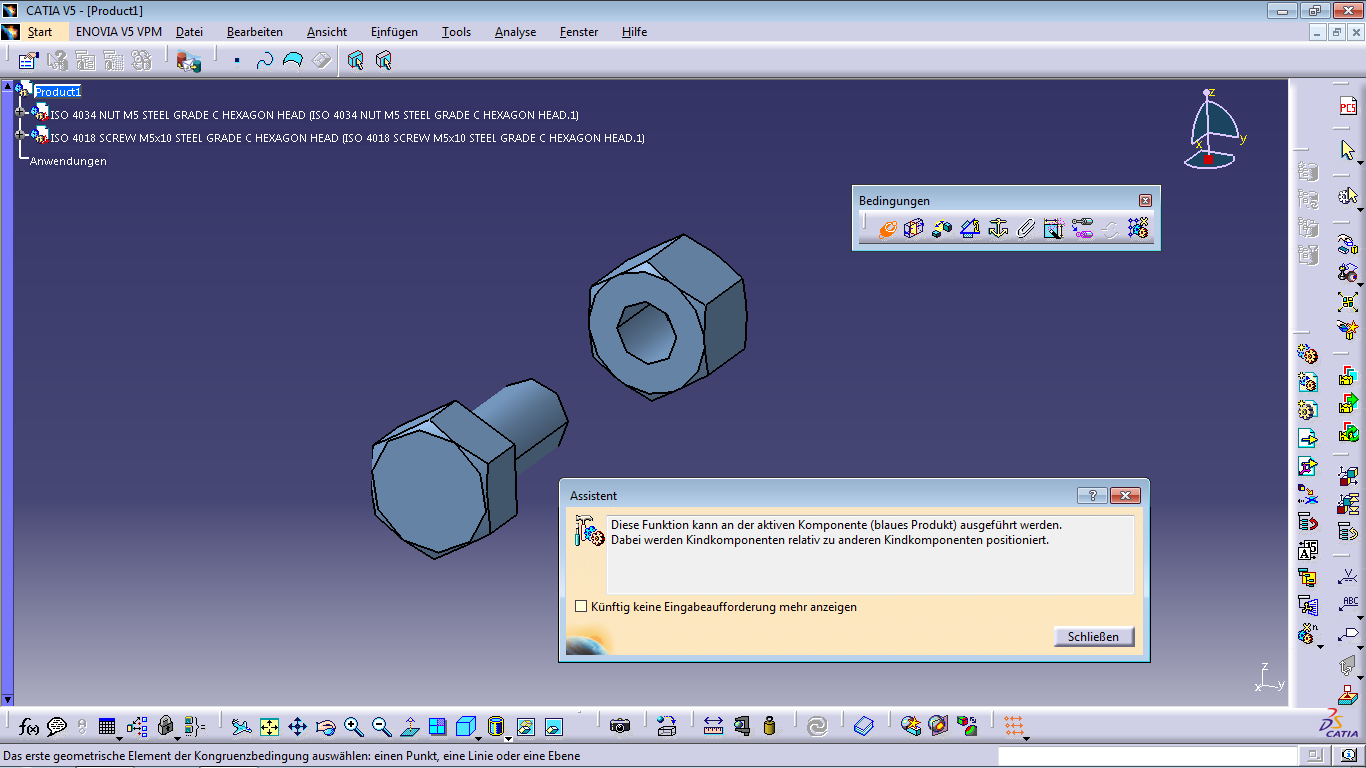Select the Angle constraint icon in Bedingungen

click(x=970, y=229)
